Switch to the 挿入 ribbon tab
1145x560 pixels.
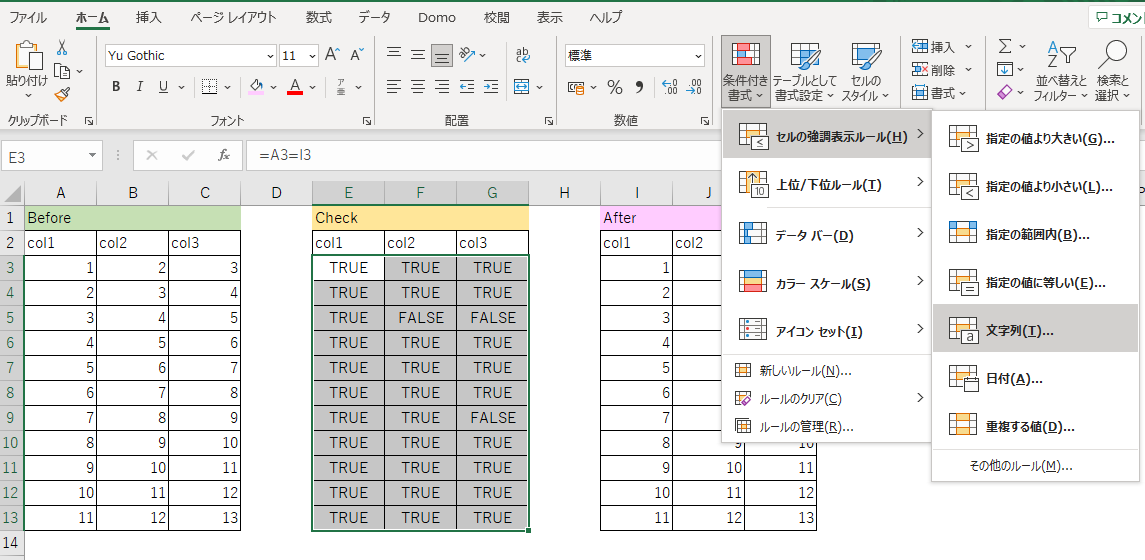click(x=148, y=18)
